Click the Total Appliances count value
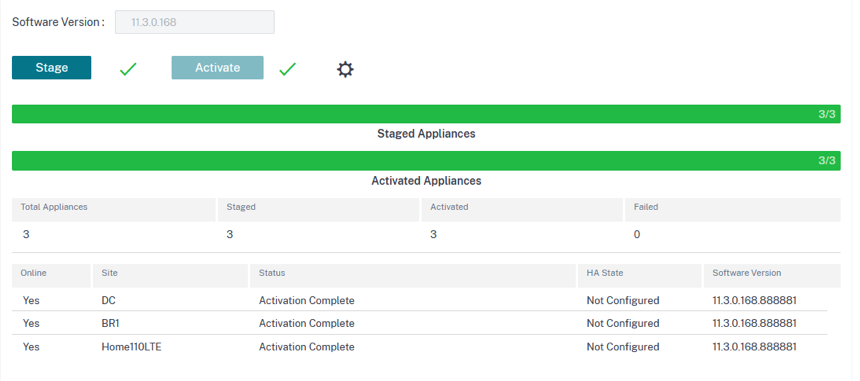 click(x=26, y=235)
